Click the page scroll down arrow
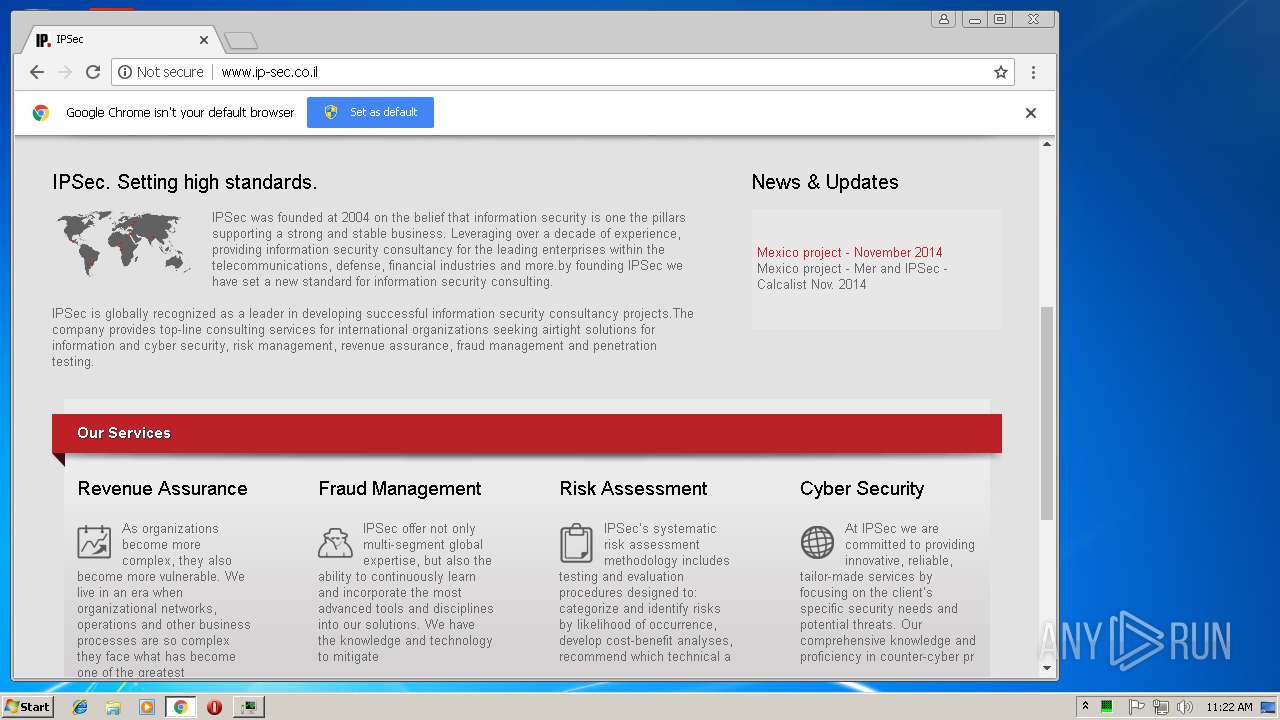The height and width of the screenshot is (720, 1280). click(1047, 668)
